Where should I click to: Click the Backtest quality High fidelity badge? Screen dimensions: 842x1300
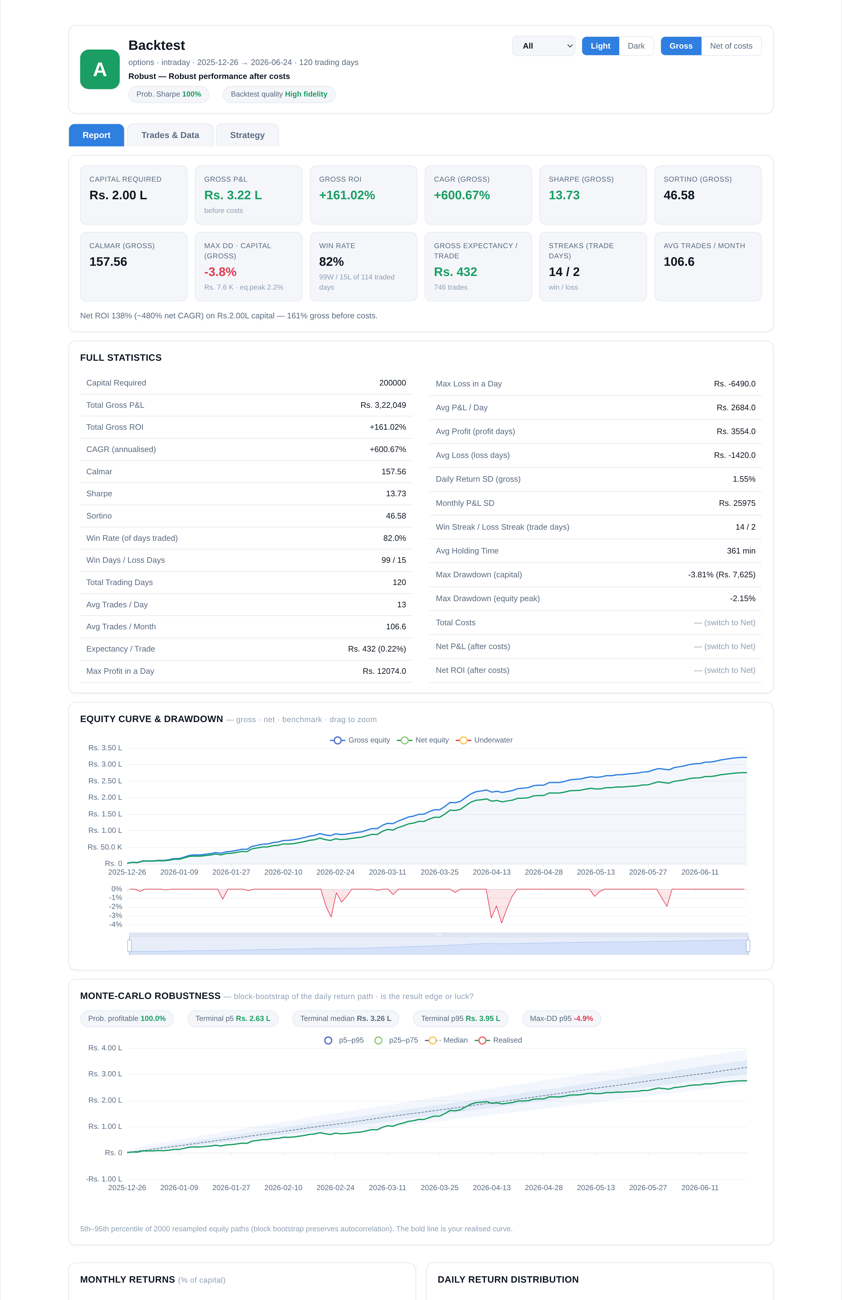point(279,94)
